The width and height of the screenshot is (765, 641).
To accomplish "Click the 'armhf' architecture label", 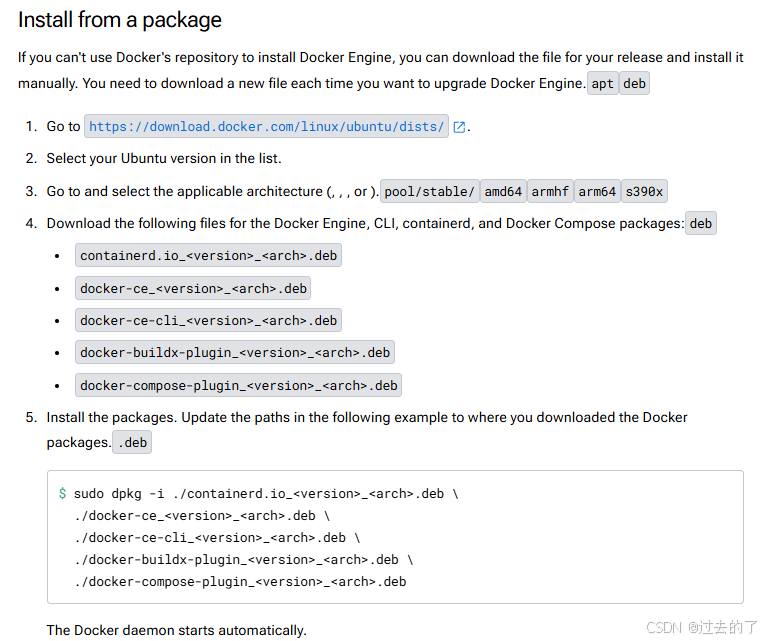I will point(550,191).
